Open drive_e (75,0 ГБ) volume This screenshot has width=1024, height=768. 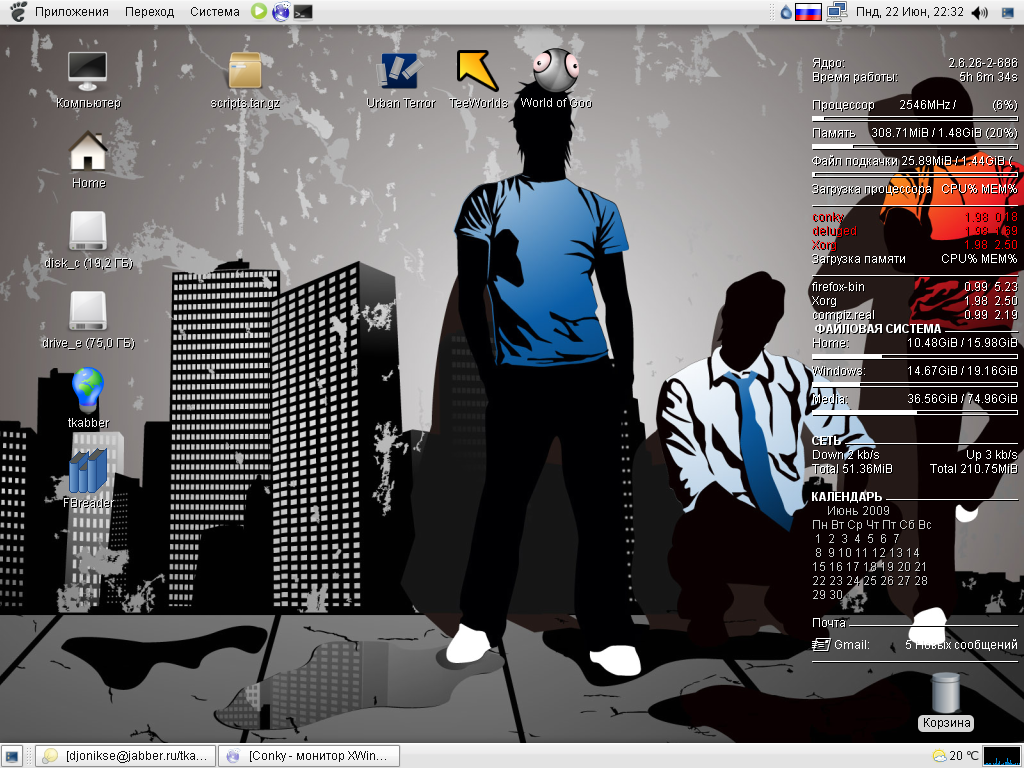[x=88, y=311]
